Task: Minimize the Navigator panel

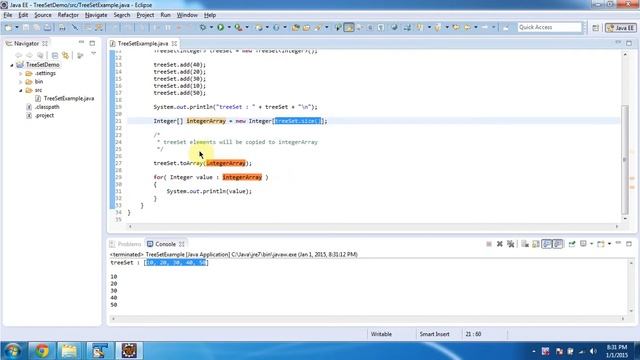Action: 81,42
